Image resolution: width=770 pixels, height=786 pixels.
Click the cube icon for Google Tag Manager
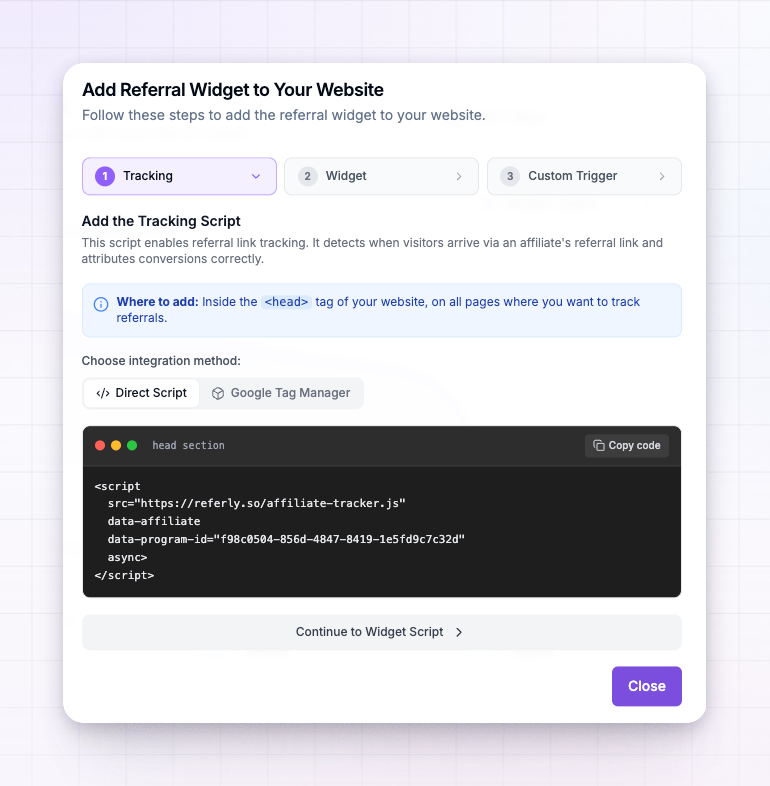[218, 393]
